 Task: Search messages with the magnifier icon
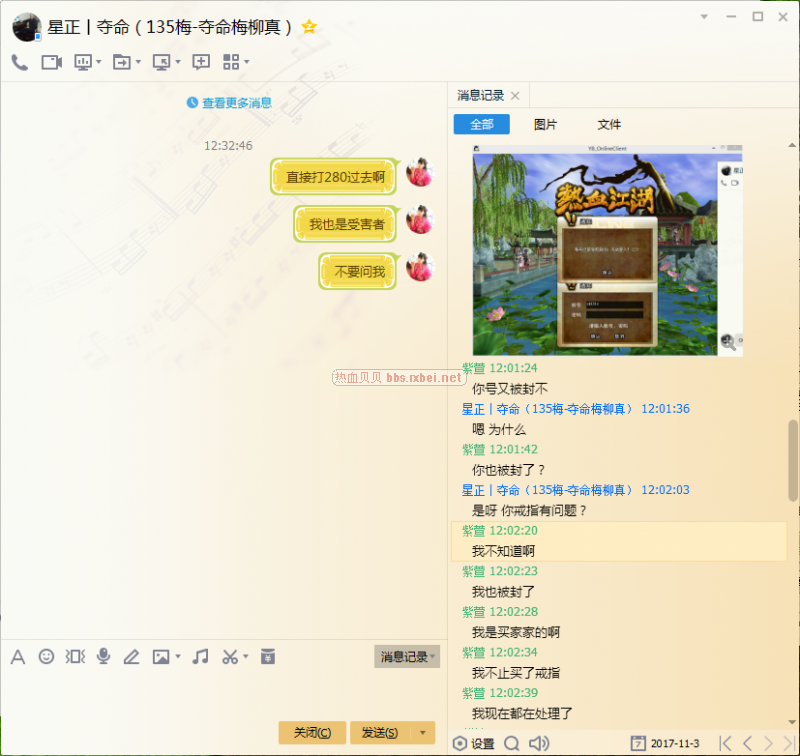pos(512,743)
